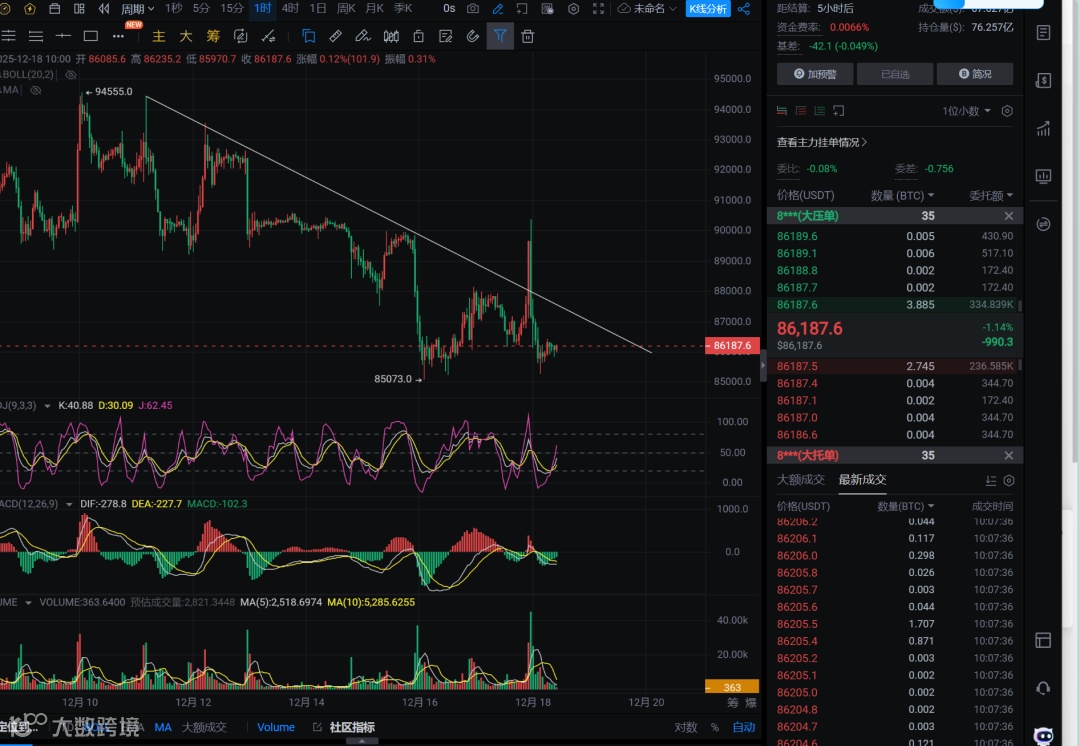The width and height of the screenshot is (1080, 746).
Task: Switch to 大额成交 trades tab
Action: point(800,479)
